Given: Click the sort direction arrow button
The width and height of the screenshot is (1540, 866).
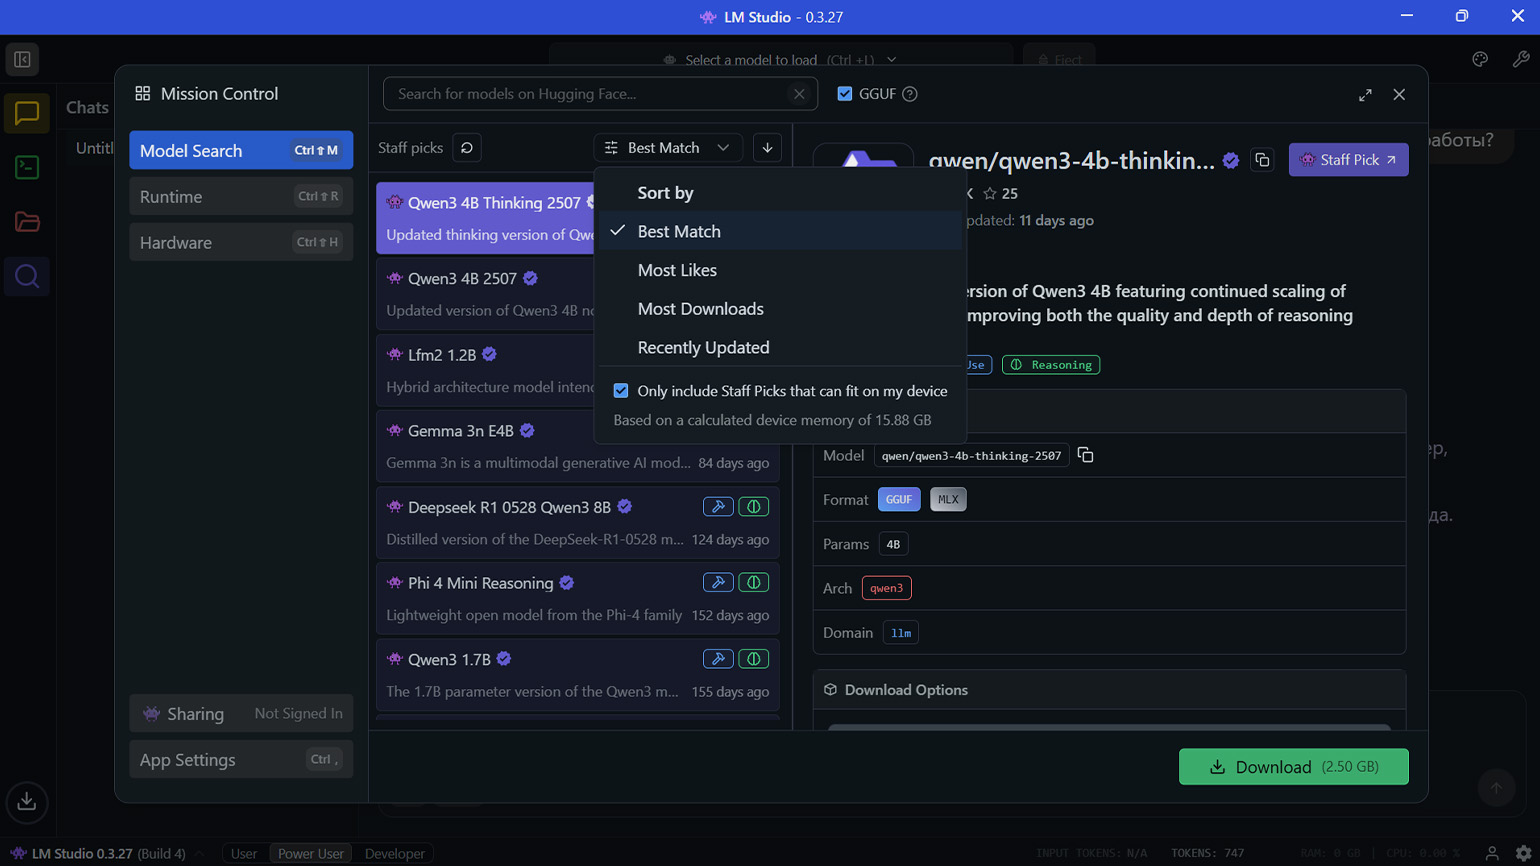Looking at the screenshot, I should (767, 148).
